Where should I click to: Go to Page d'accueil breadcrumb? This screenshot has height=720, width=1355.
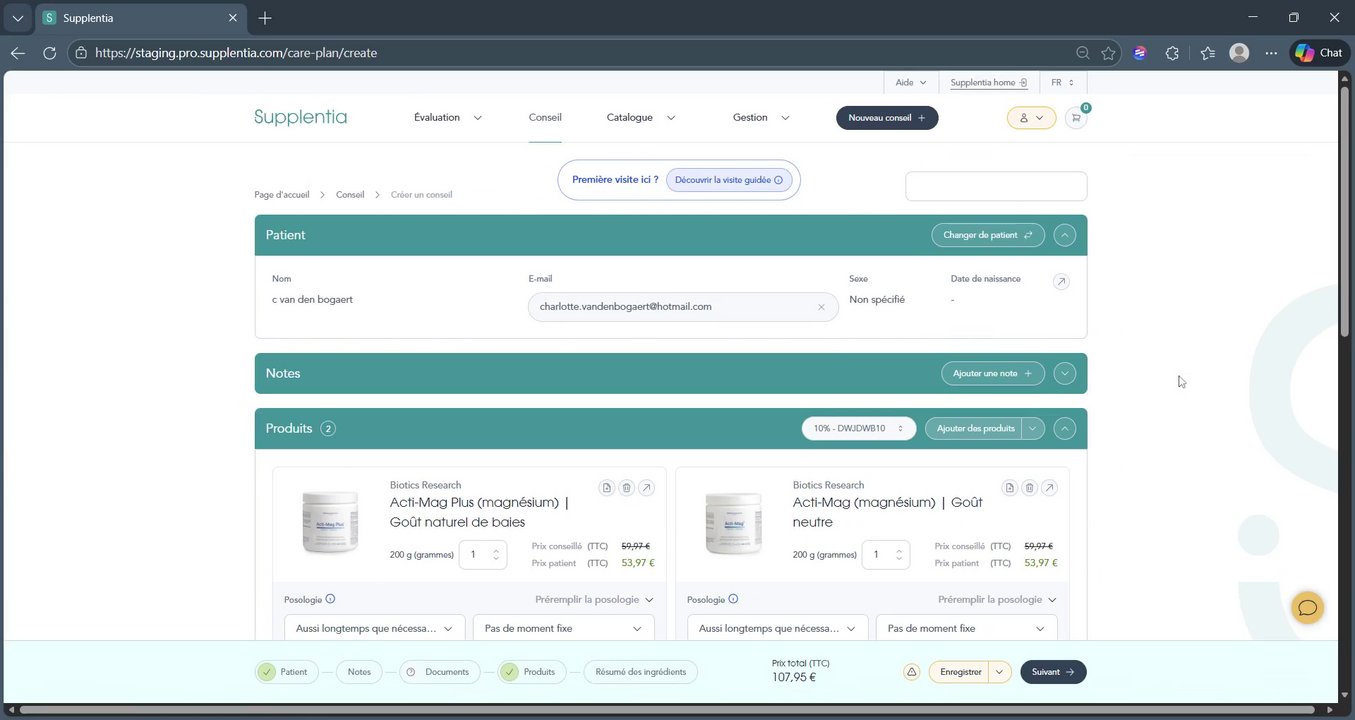point(282,195)
